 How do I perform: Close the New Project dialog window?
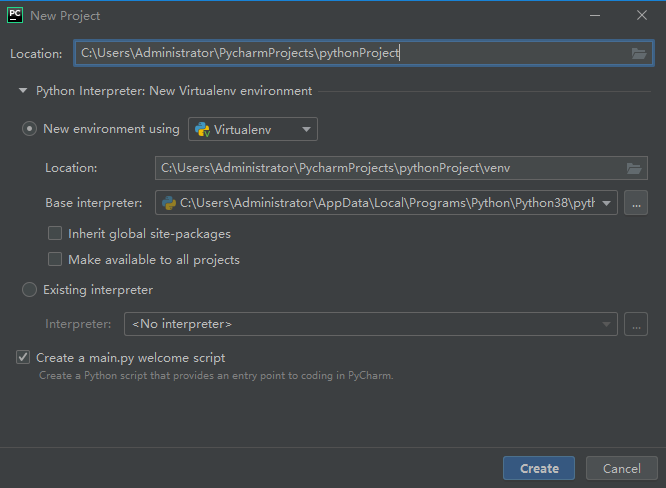click(642, 15)
